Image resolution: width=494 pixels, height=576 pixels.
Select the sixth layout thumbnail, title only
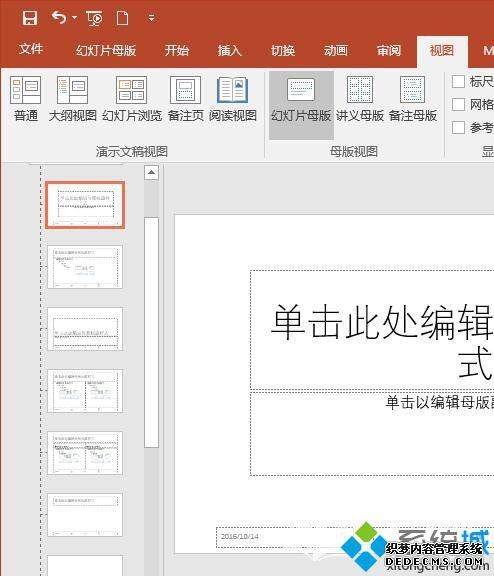coord(85,515)
